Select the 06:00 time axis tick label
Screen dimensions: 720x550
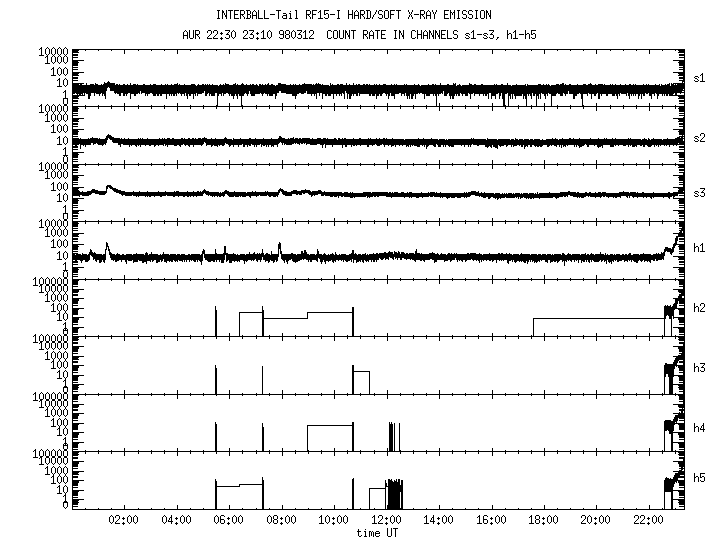click(x=228, y=520)
